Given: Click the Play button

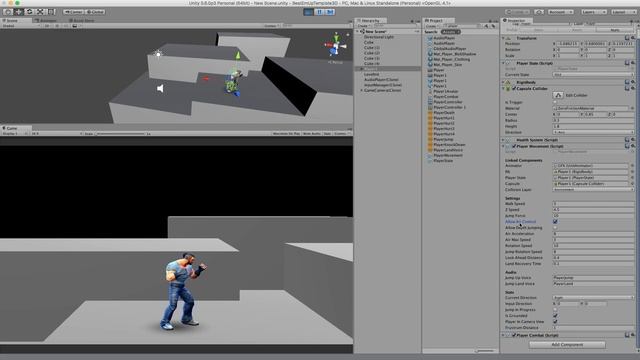Looking at the screenshot, I should click(x=309, y=12).
